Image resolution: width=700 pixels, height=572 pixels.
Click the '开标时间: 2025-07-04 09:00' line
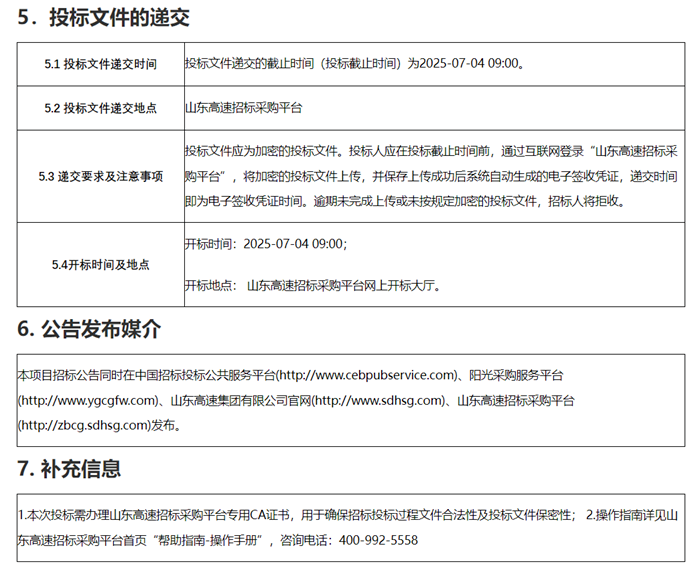266,244
